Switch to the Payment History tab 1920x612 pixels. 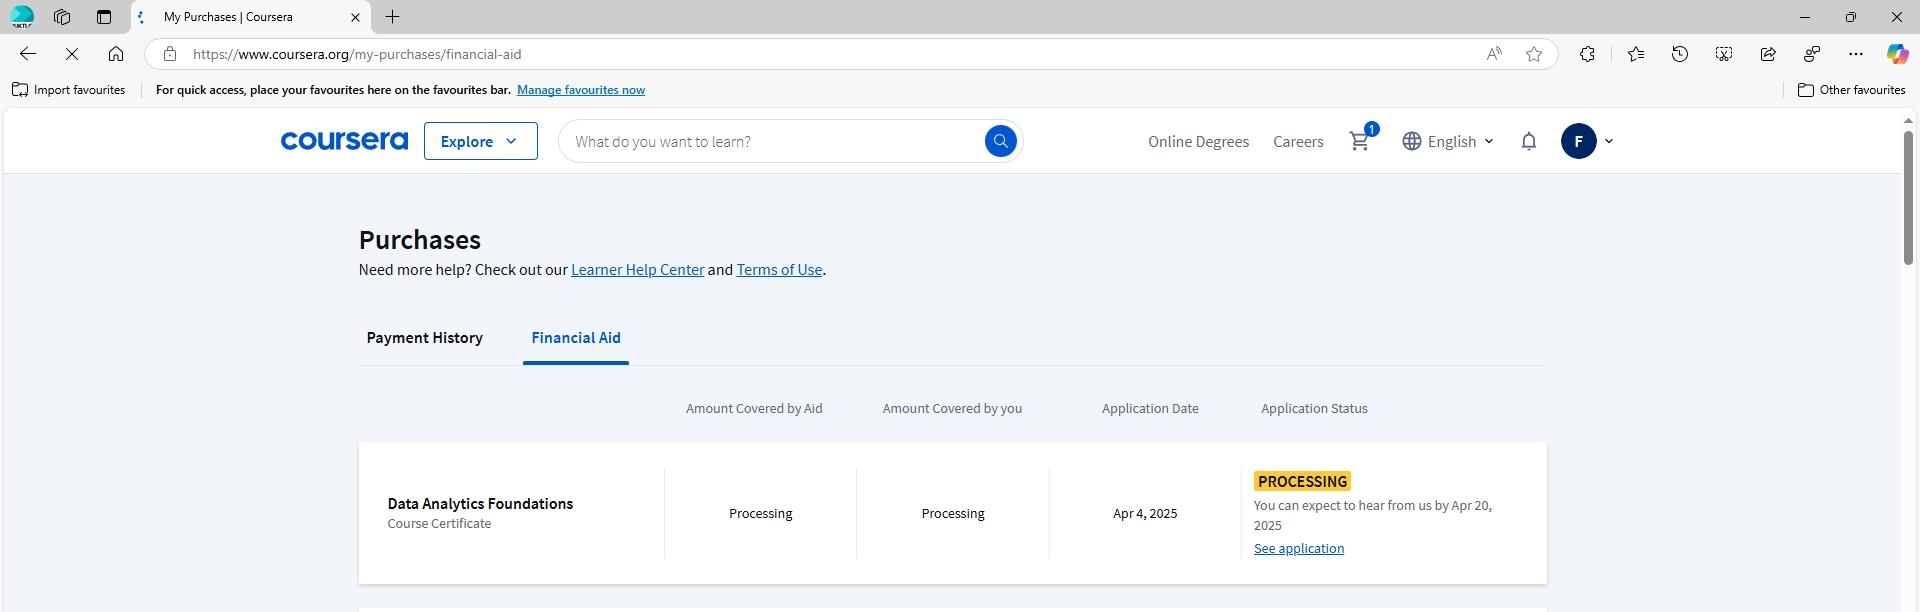[x=424, y=338]
